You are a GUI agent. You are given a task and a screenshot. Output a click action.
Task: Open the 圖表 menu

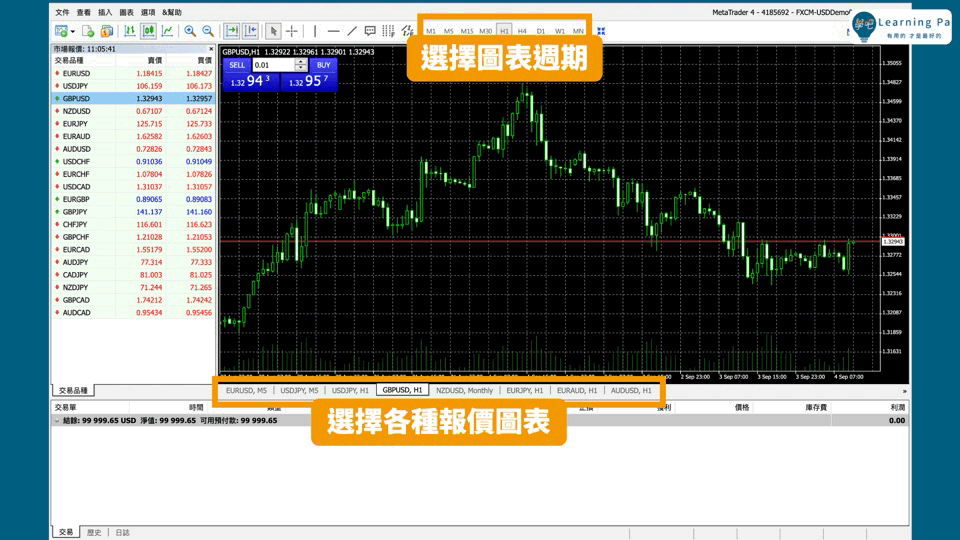pyautogui.click(x=126, y=12)
